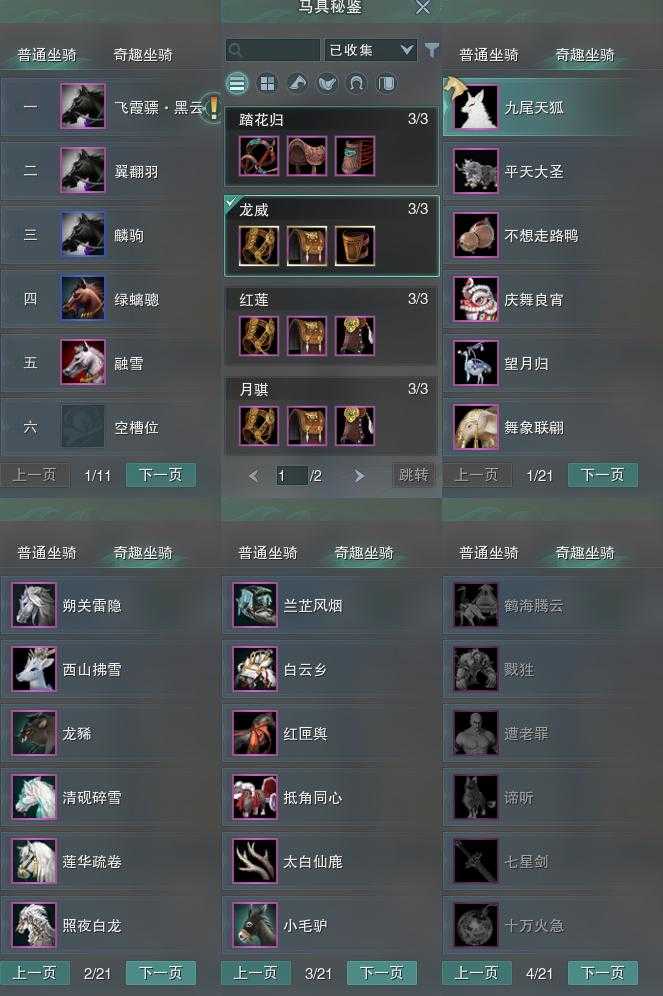Select the 小毛驴 donkey mount icon
Viewport: 663px width, 996px height.
pos(255,925)
